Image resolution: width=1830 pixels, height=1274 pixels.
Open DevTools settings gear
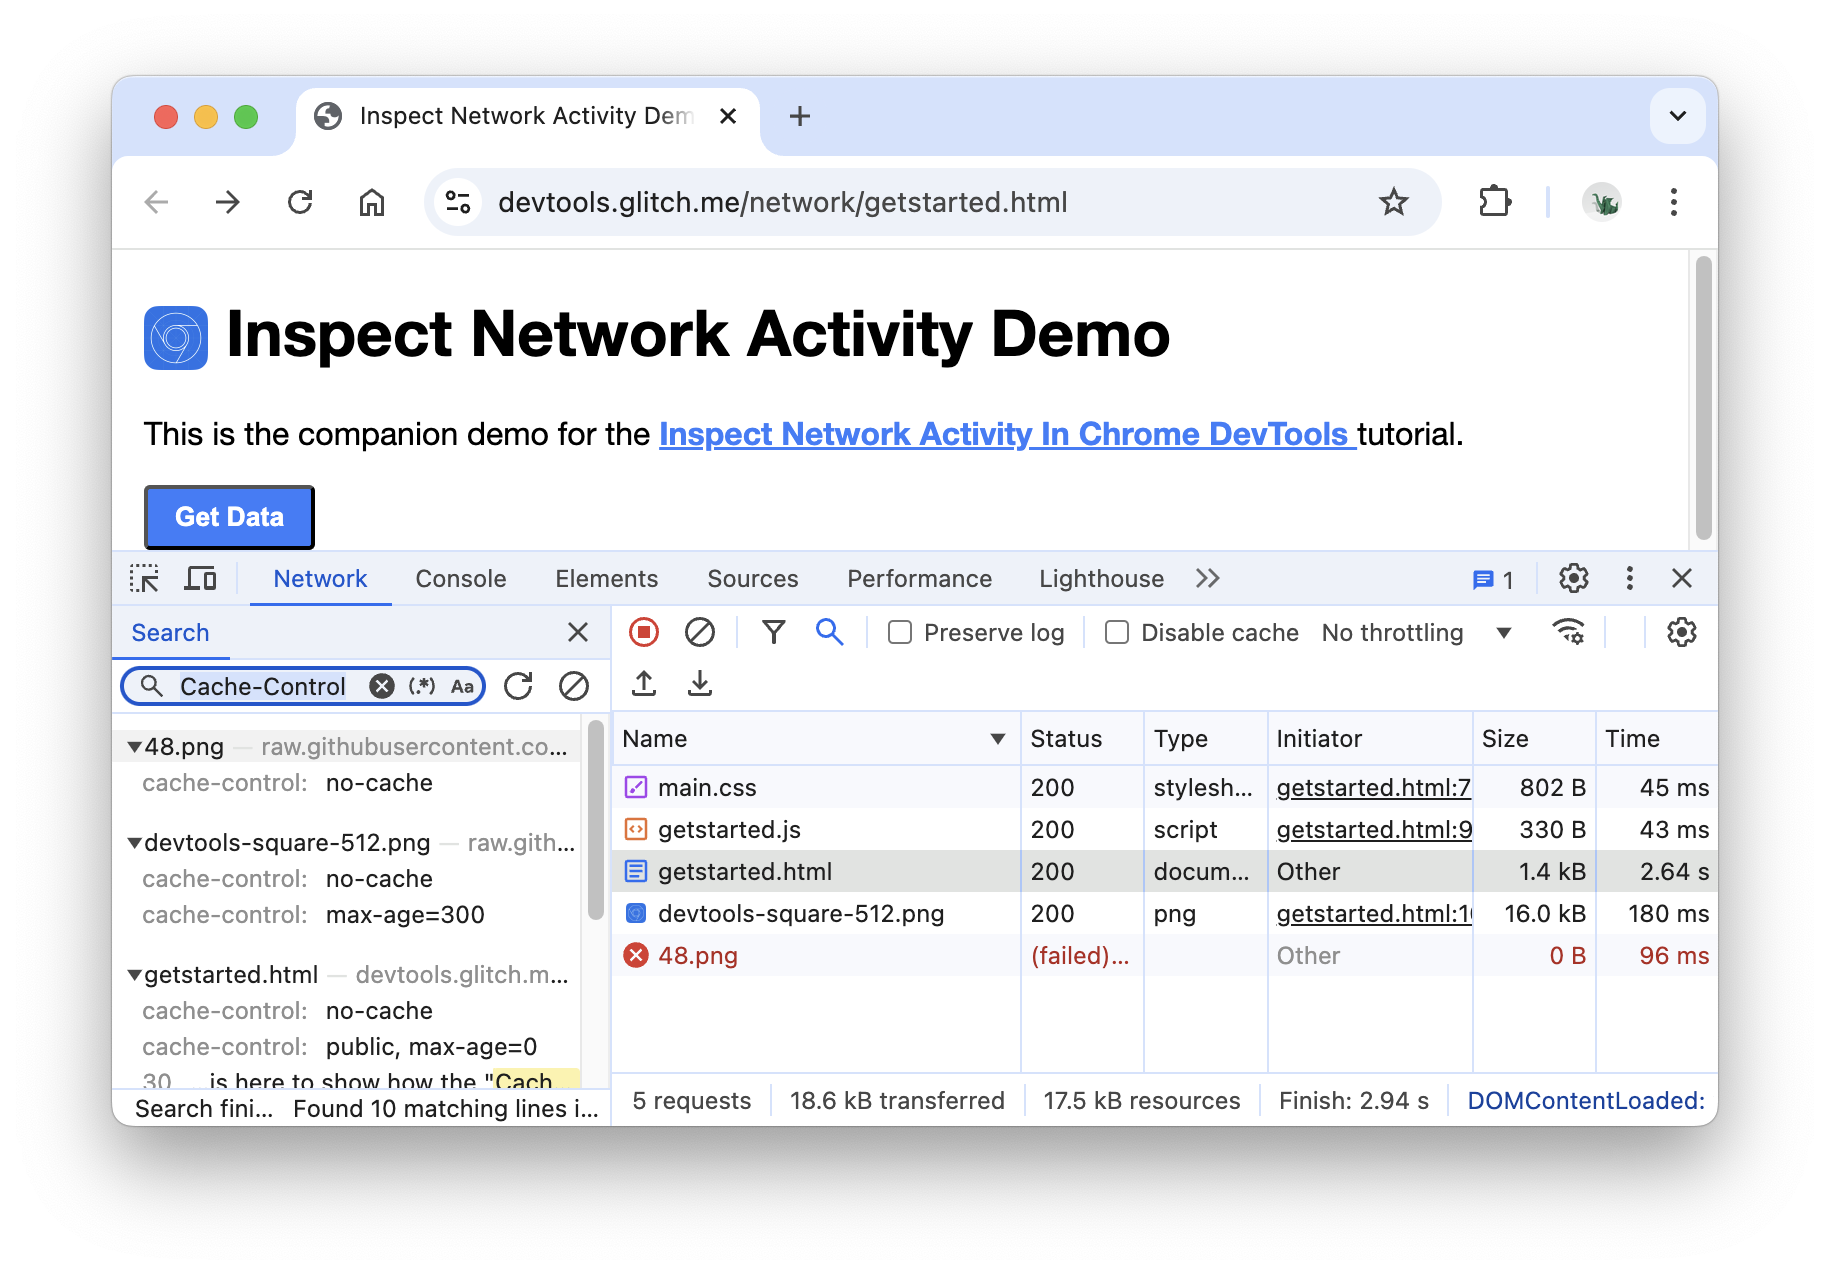point(1573,578)
